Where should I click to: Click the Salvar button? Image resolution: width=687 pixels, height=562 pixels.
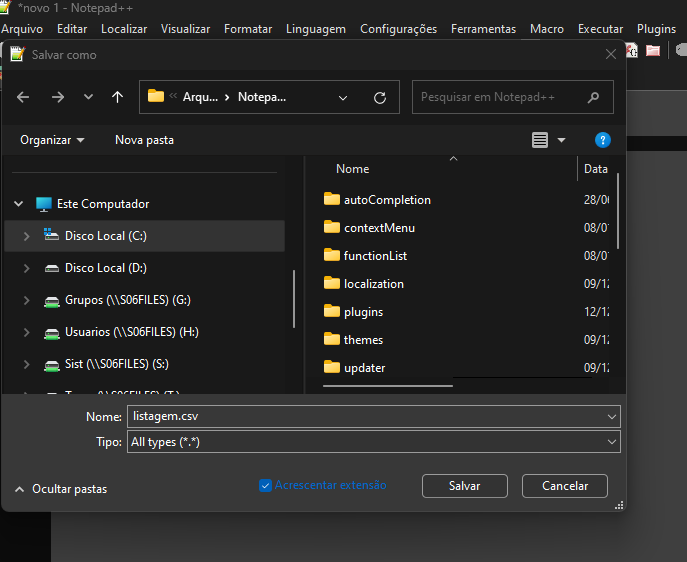click(x=465, y=486)
